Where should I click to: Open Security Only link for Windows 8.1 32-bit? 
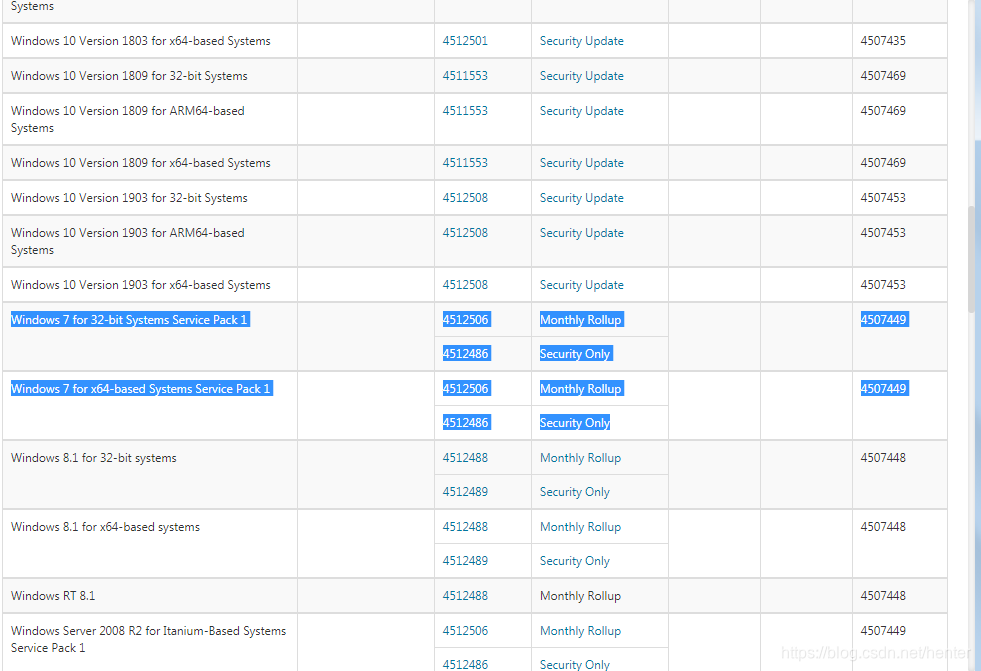574,492
